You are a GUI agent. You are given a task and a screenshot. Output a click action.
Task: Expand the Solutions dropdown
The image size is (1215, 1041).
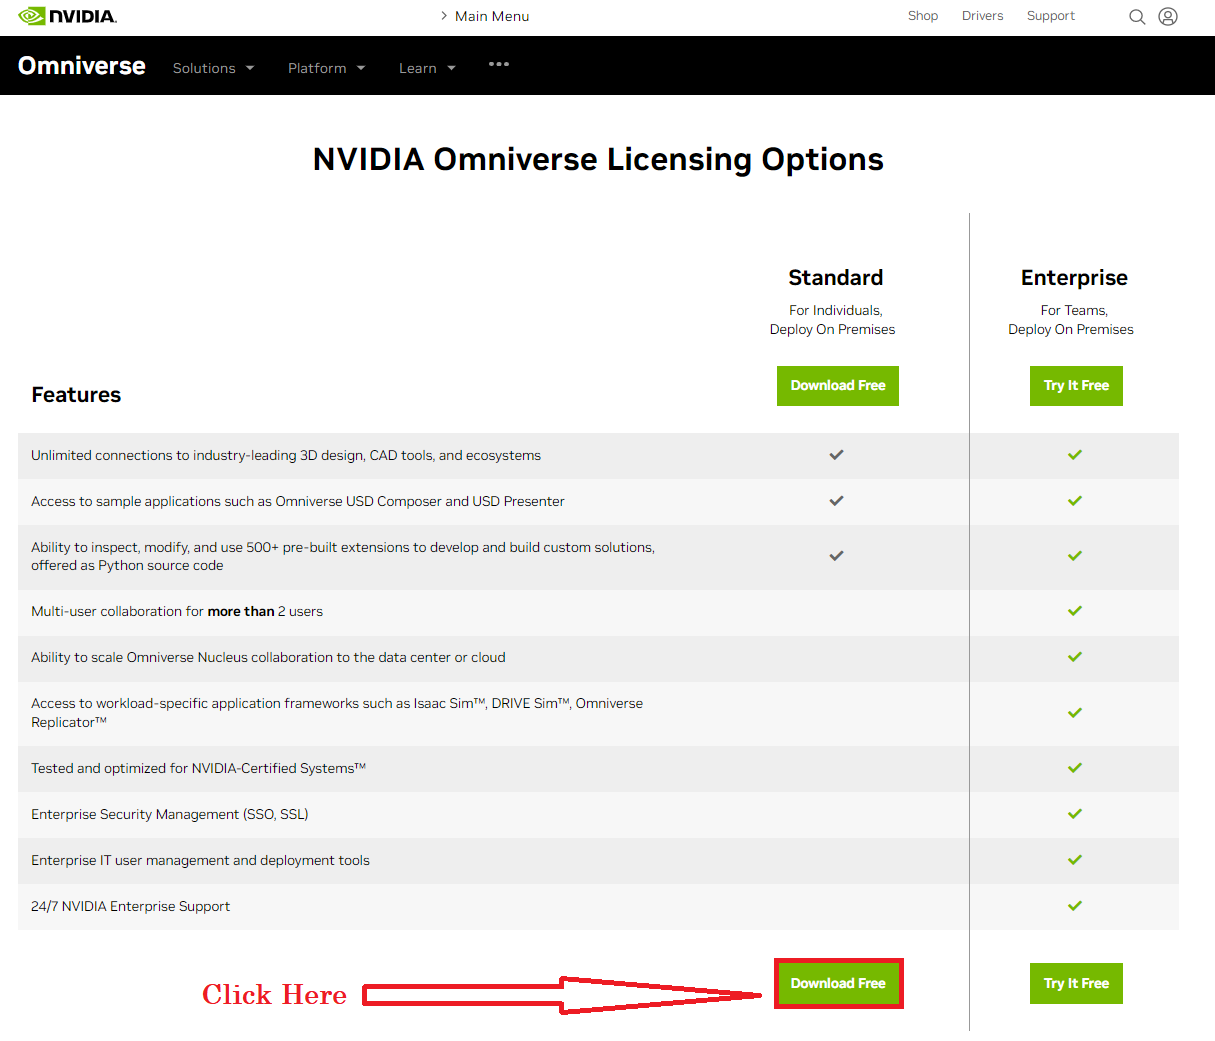(214, 68)
